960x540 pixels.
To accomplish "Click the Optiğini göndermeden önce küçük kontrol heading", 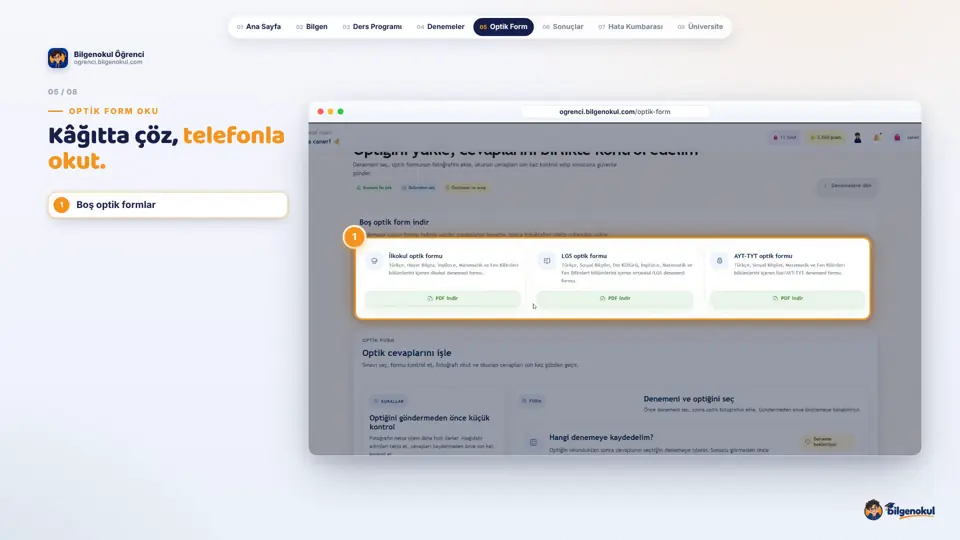I will coord(430,422).
